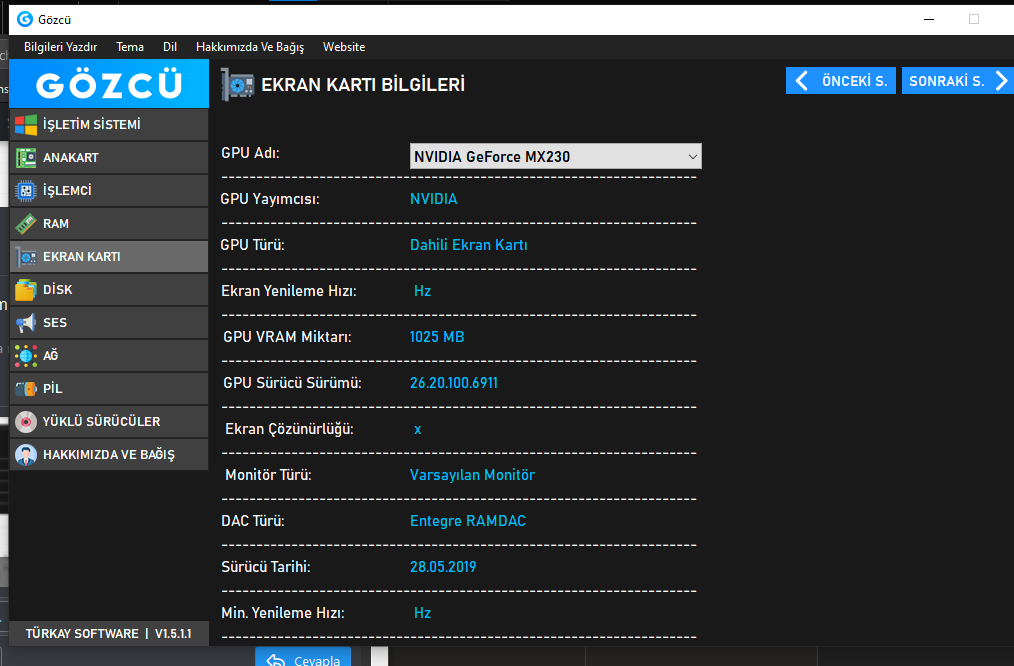Click the Ekran Çözünürlüğü label
1014x666 pixels.
coord(289,429)
